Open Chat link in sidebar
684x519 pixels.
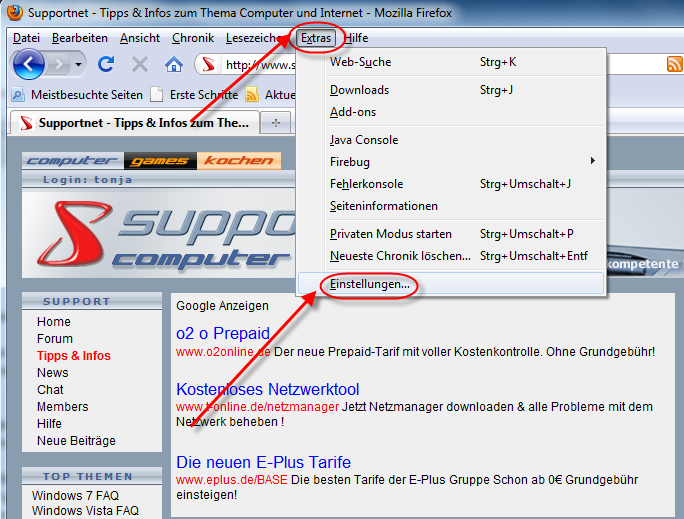50,390
